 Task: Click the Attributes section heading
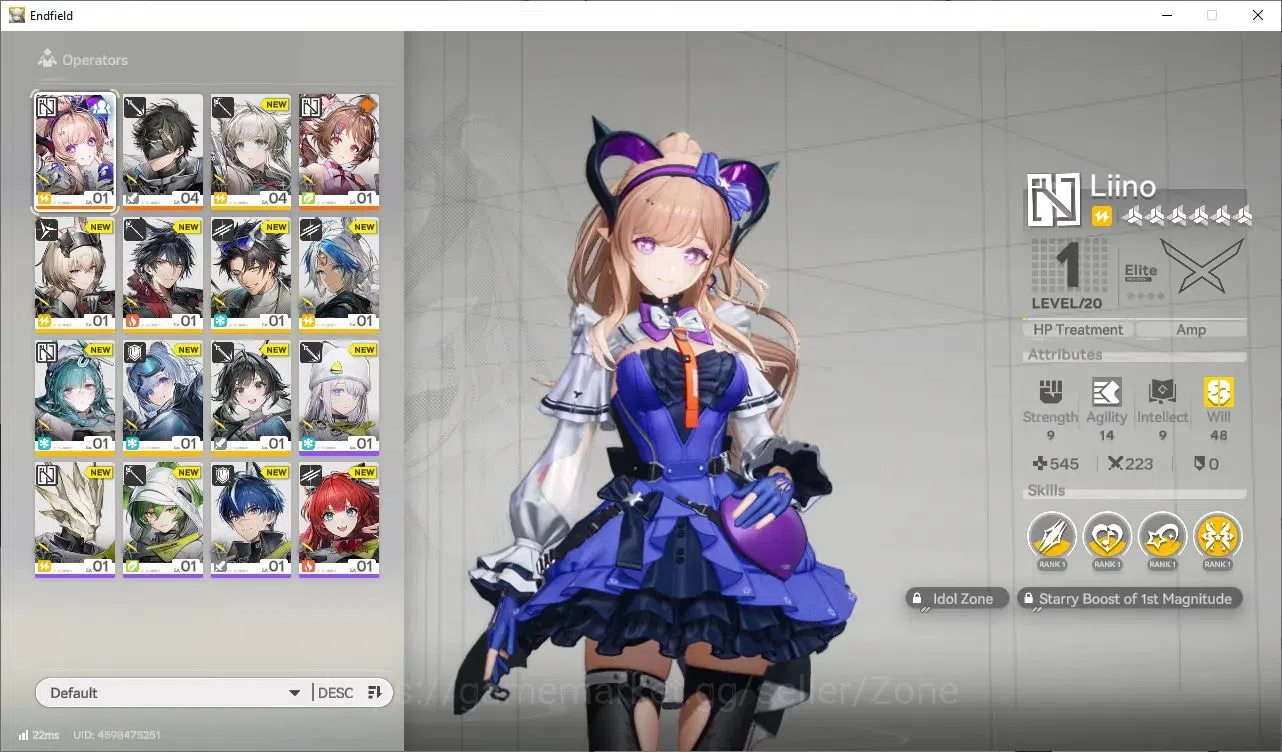pos(1064,355)
